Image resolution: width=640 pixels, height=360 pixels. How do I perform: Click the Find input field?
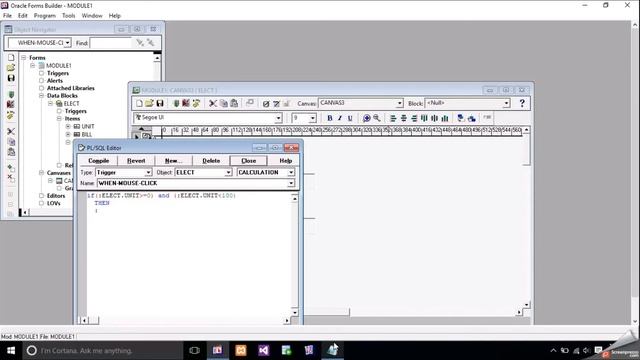point(111,42)
